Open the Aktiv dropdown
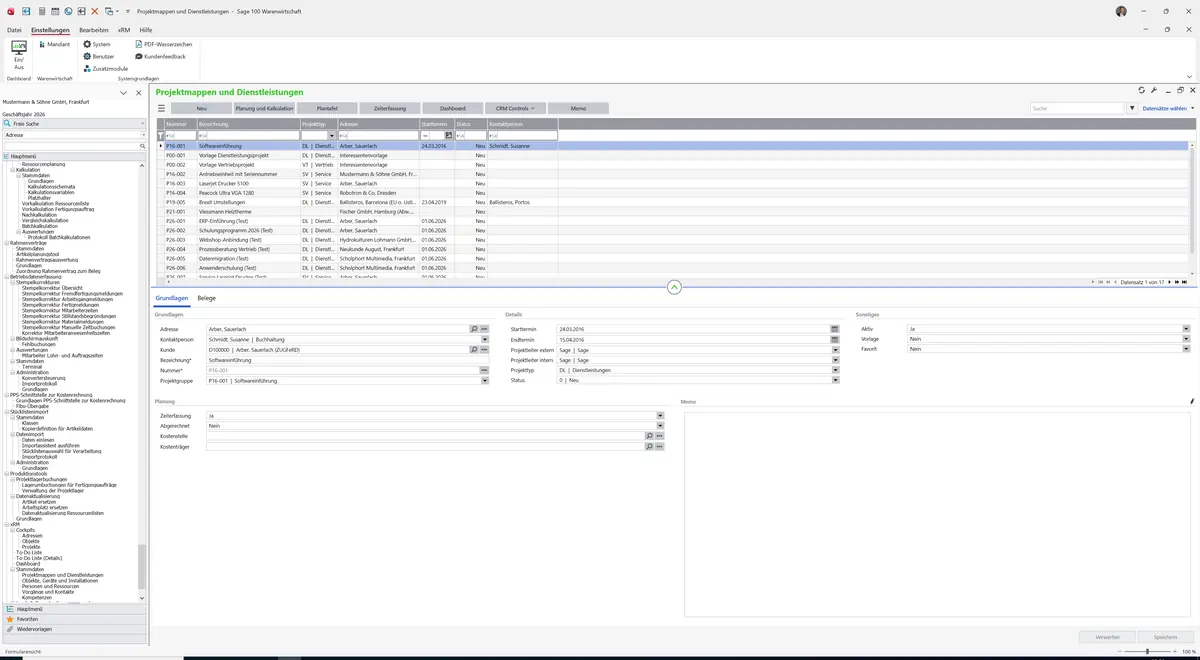 point(1186,328)
